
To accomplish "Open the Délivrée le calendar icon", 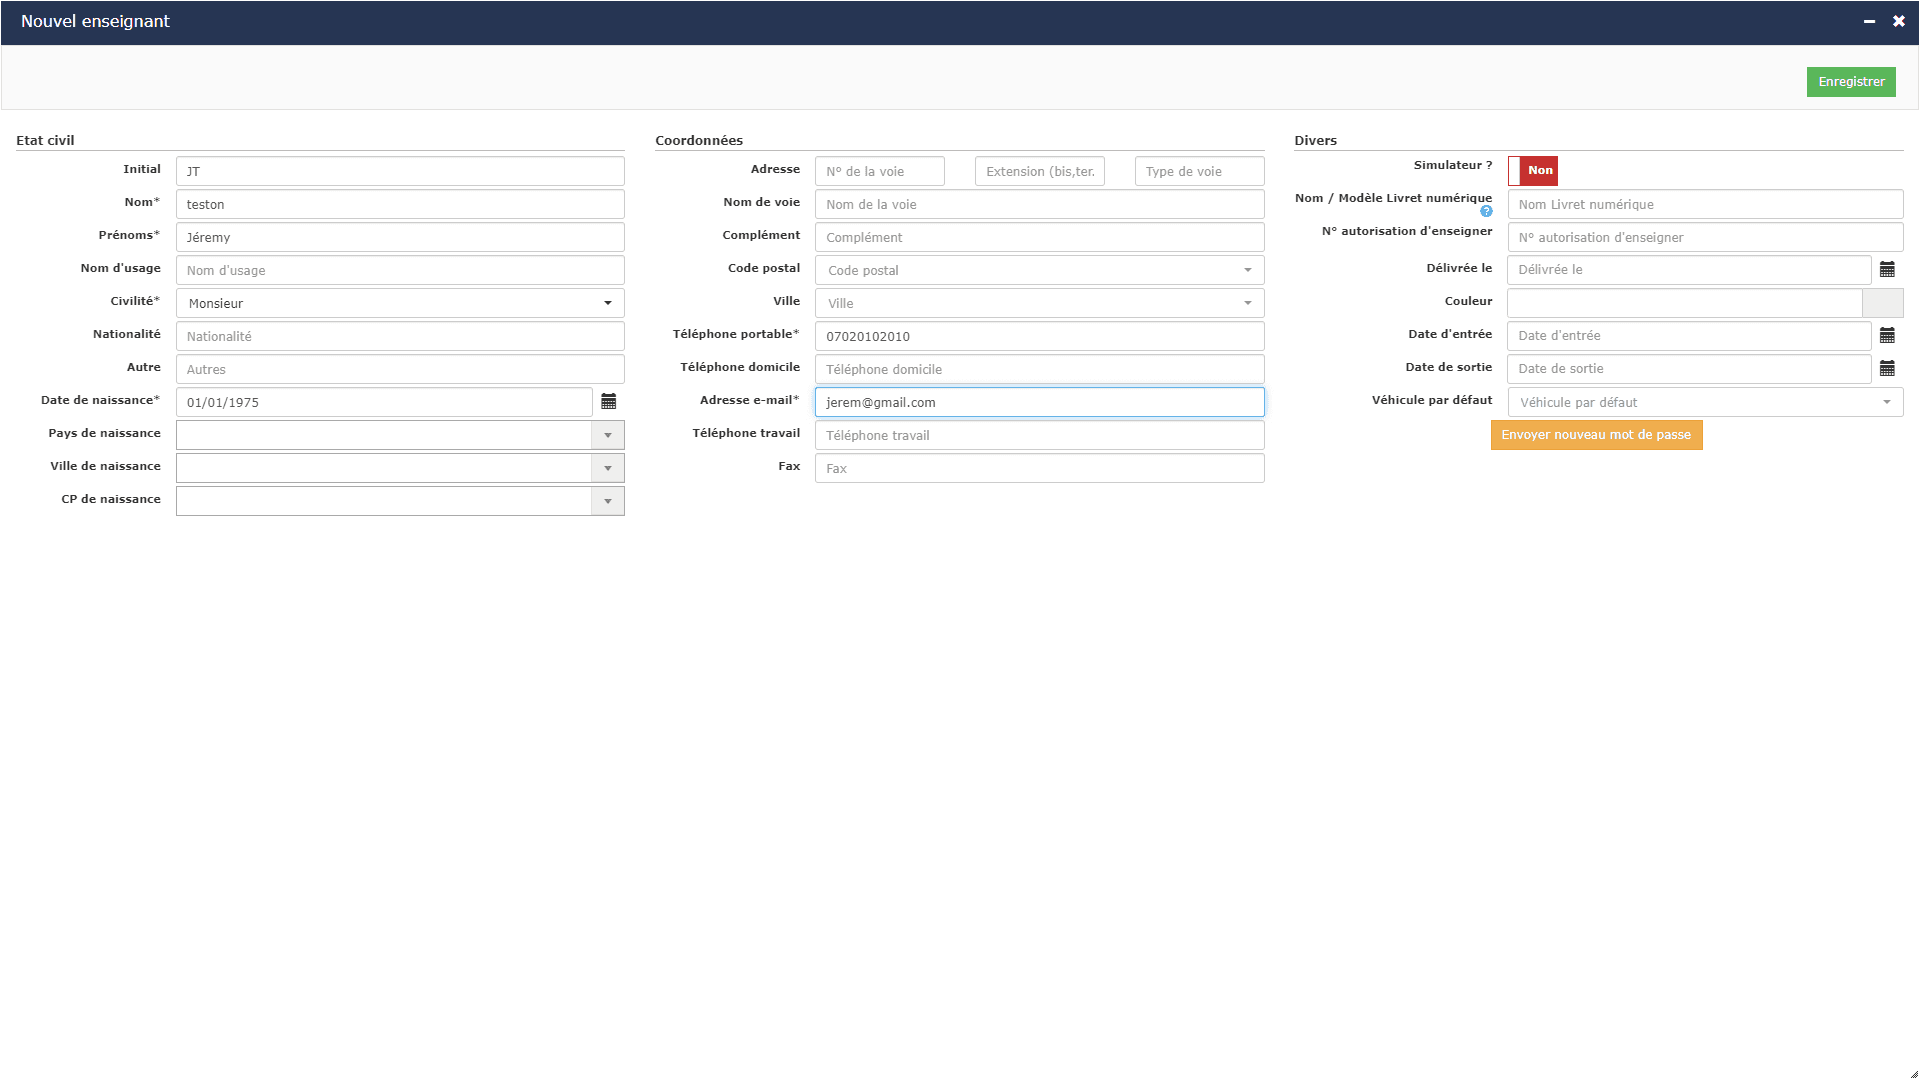I will [1887, 270].
